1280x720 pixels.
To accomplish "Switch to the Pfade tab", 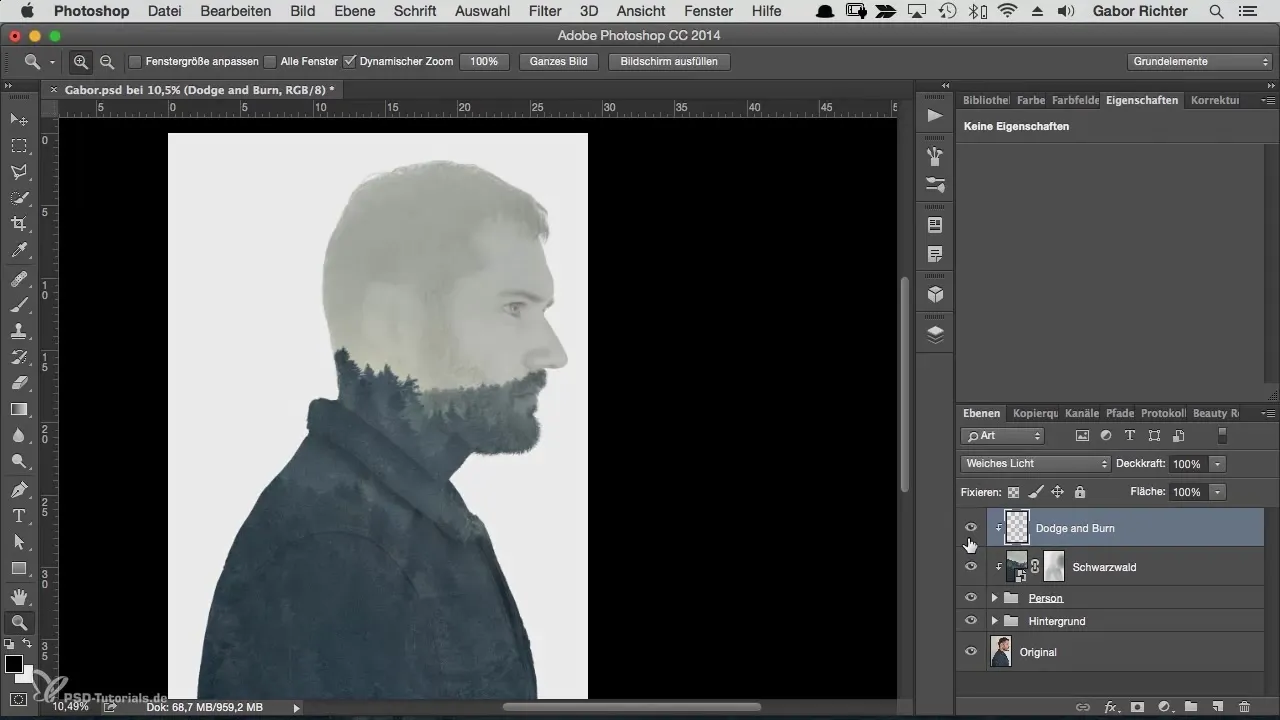I will coord(1120,413).
